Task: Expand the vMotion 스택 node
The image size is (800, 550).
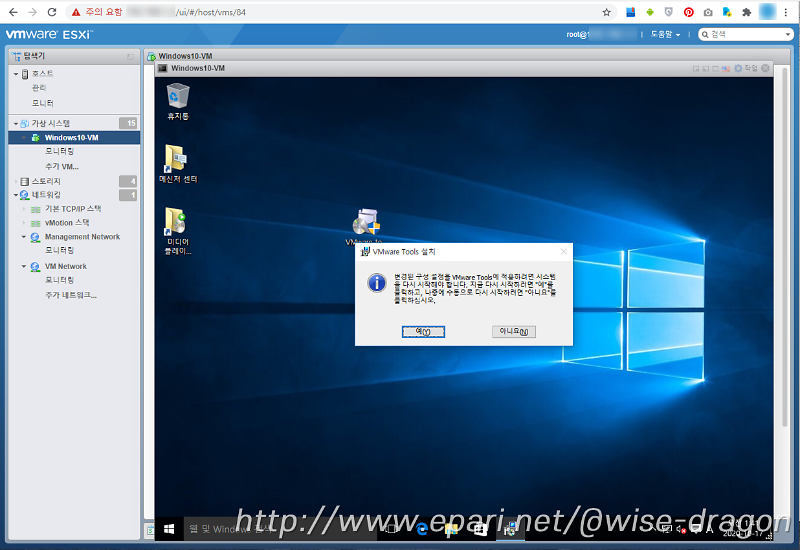Action: point(24,223)
